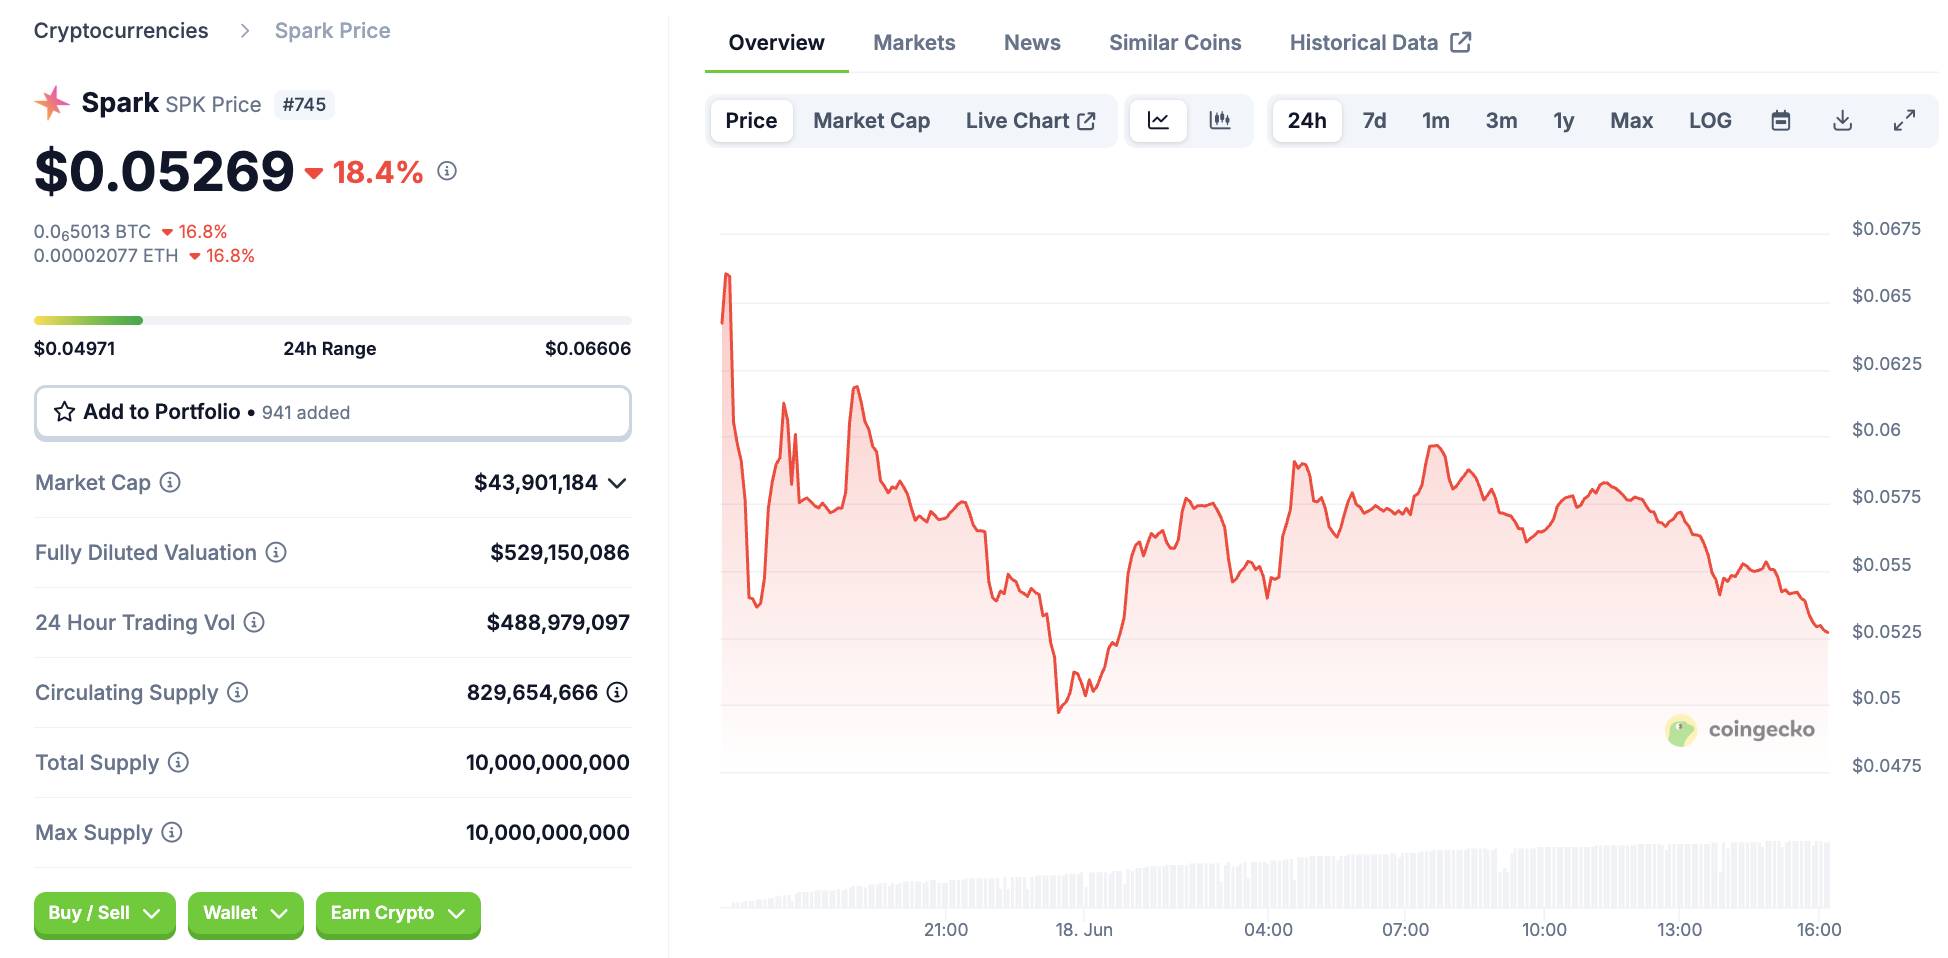The width and height of the screenshot is (1948, 958).
Task: Click external link icon on Live Chart
Action: 1086,121
